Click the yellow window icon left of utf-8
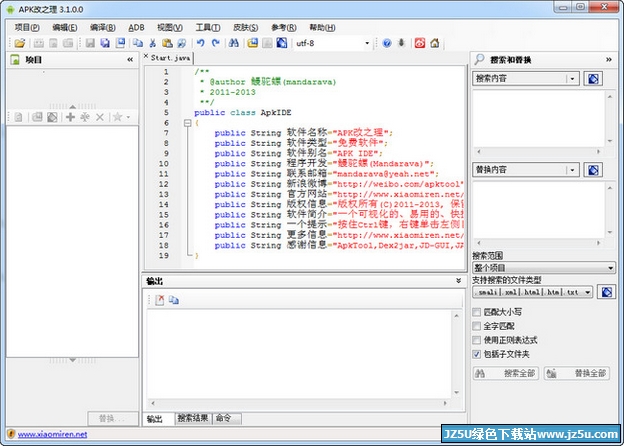 click(x=252, y=43)
